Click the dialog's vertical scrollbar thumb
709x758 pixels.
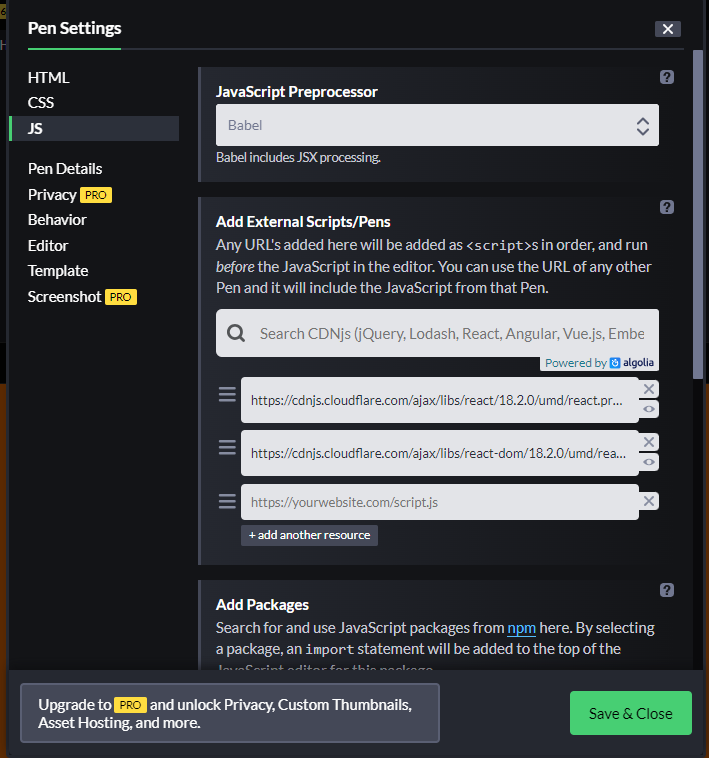point(697,215)
